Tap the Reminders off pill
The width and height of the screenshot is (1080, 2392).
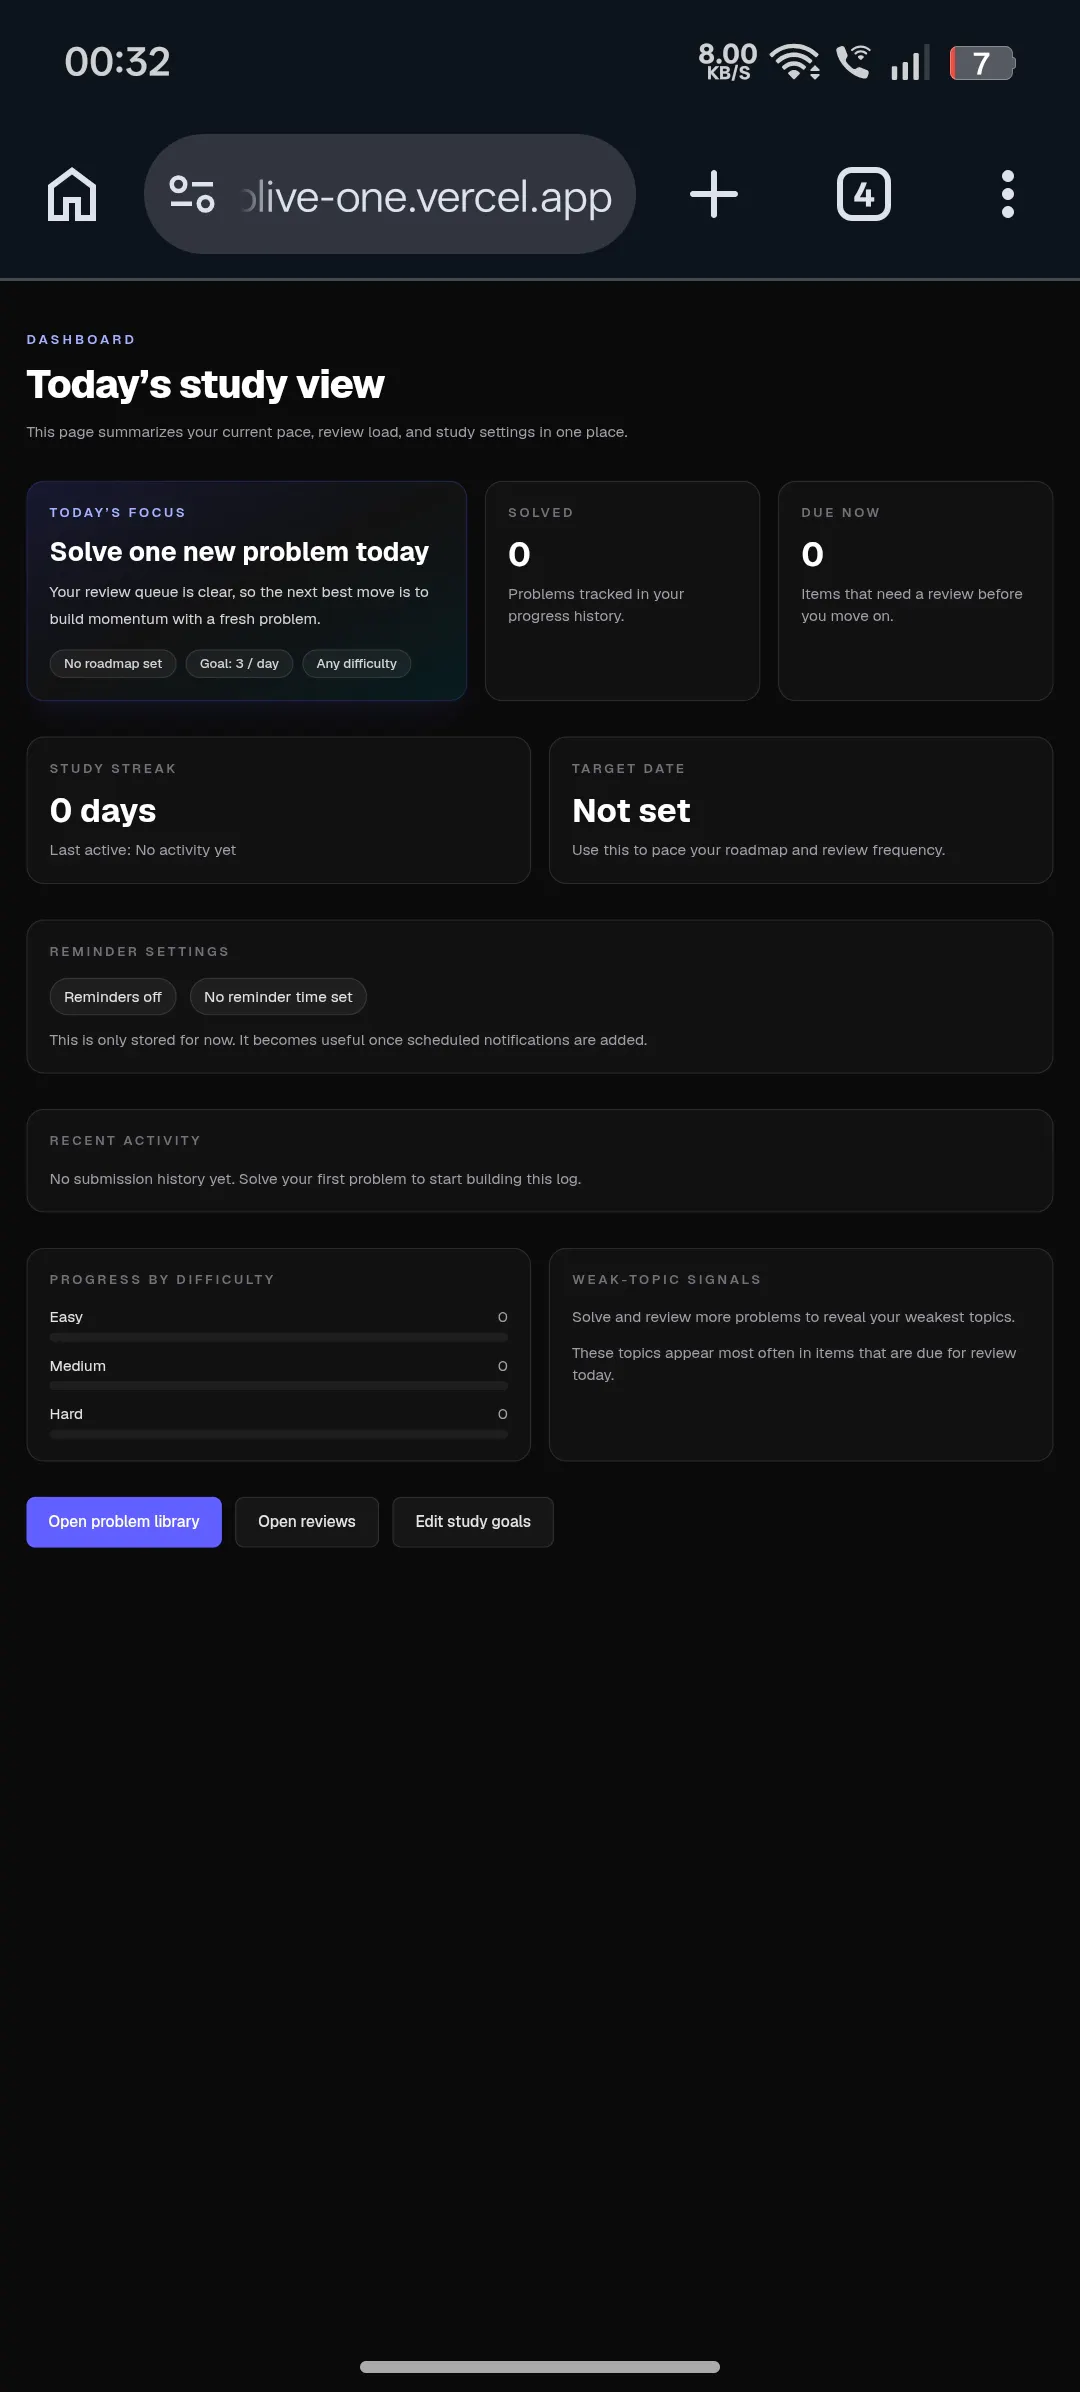[x=113, y=997]
